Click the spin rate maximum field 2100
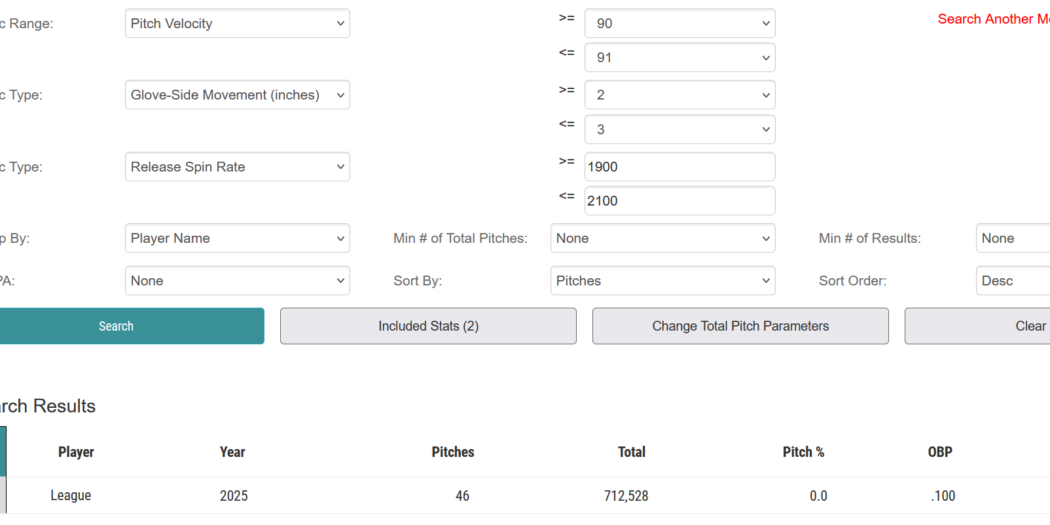1050x525 pixels. [x=680, y=201]
